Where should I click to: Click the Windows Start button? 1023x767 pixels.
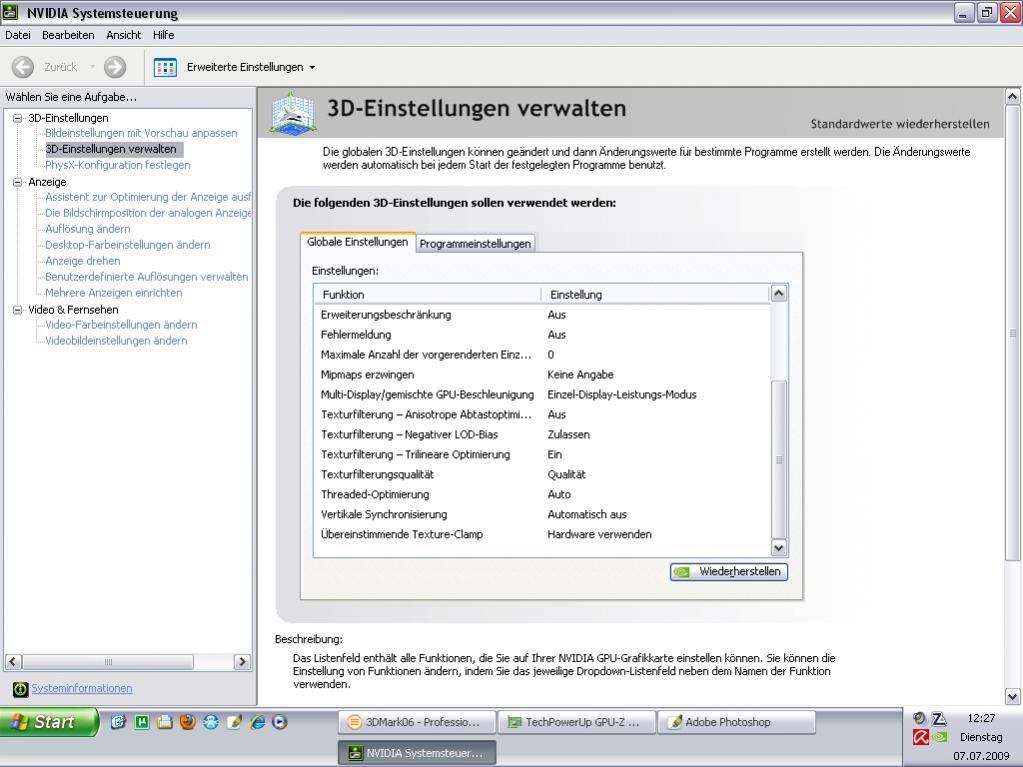point(49,722)
